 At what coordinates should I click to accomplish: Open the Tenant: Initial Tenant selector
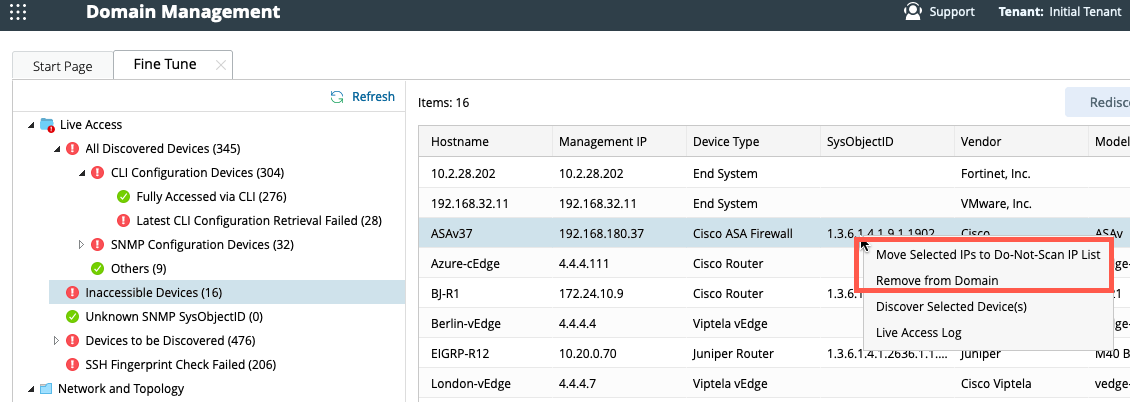tap(1059, 12)
